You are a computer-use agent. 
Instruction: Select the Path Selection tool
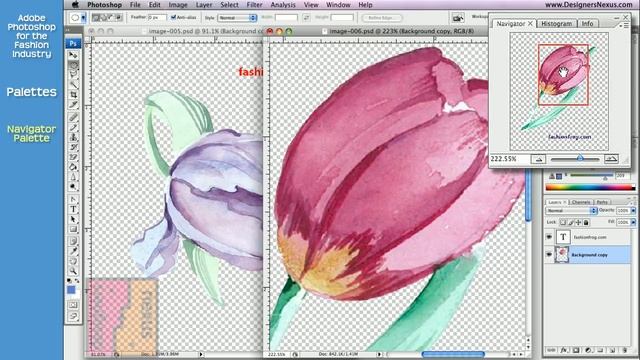pyautogui.click(x=73, y=219)
